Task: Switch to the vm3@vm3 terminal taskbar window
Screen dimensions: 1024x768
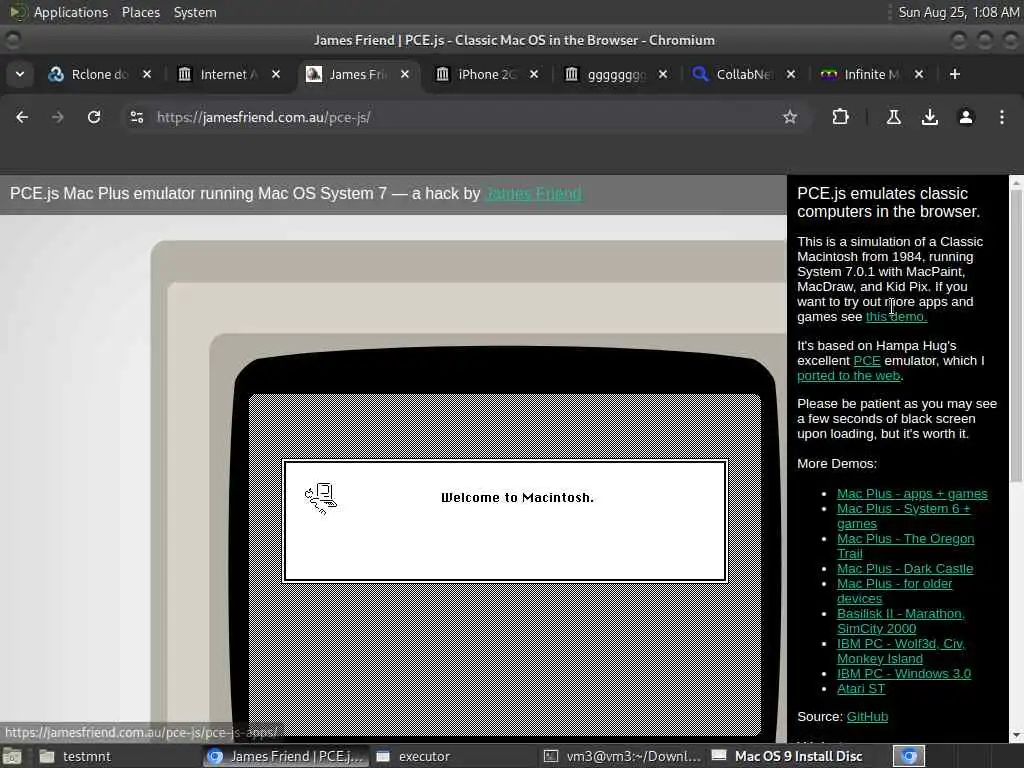Action: click(x=622, y=756)
